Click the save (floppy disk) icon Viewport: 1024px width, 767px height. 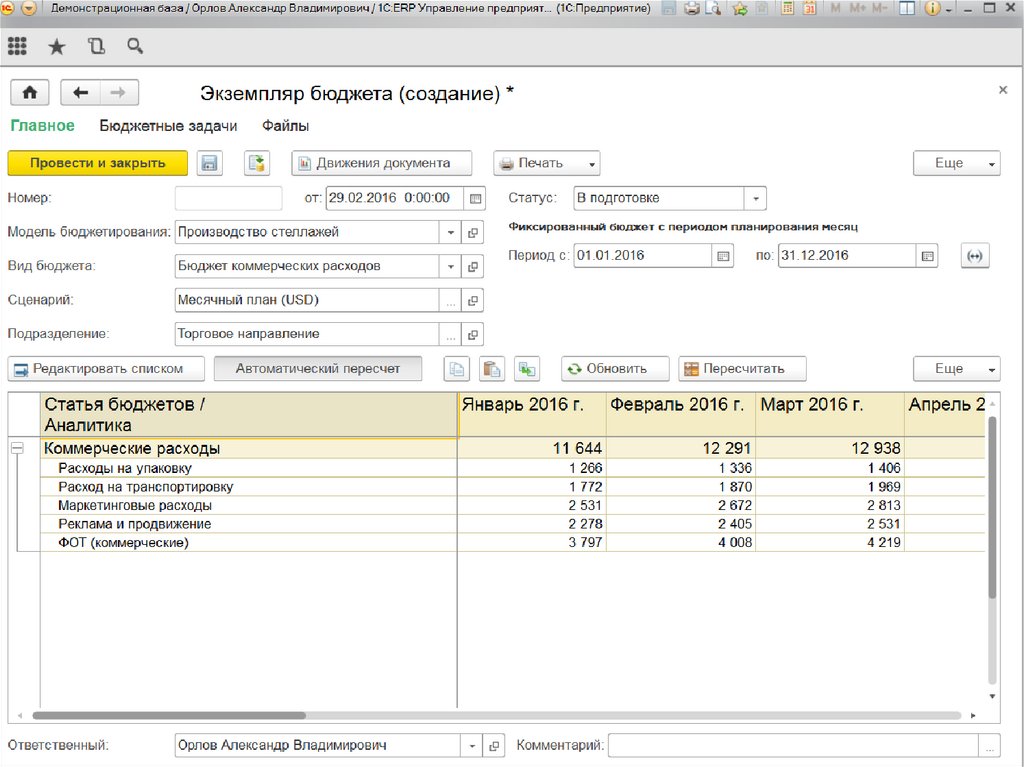(x=209, y=163)
